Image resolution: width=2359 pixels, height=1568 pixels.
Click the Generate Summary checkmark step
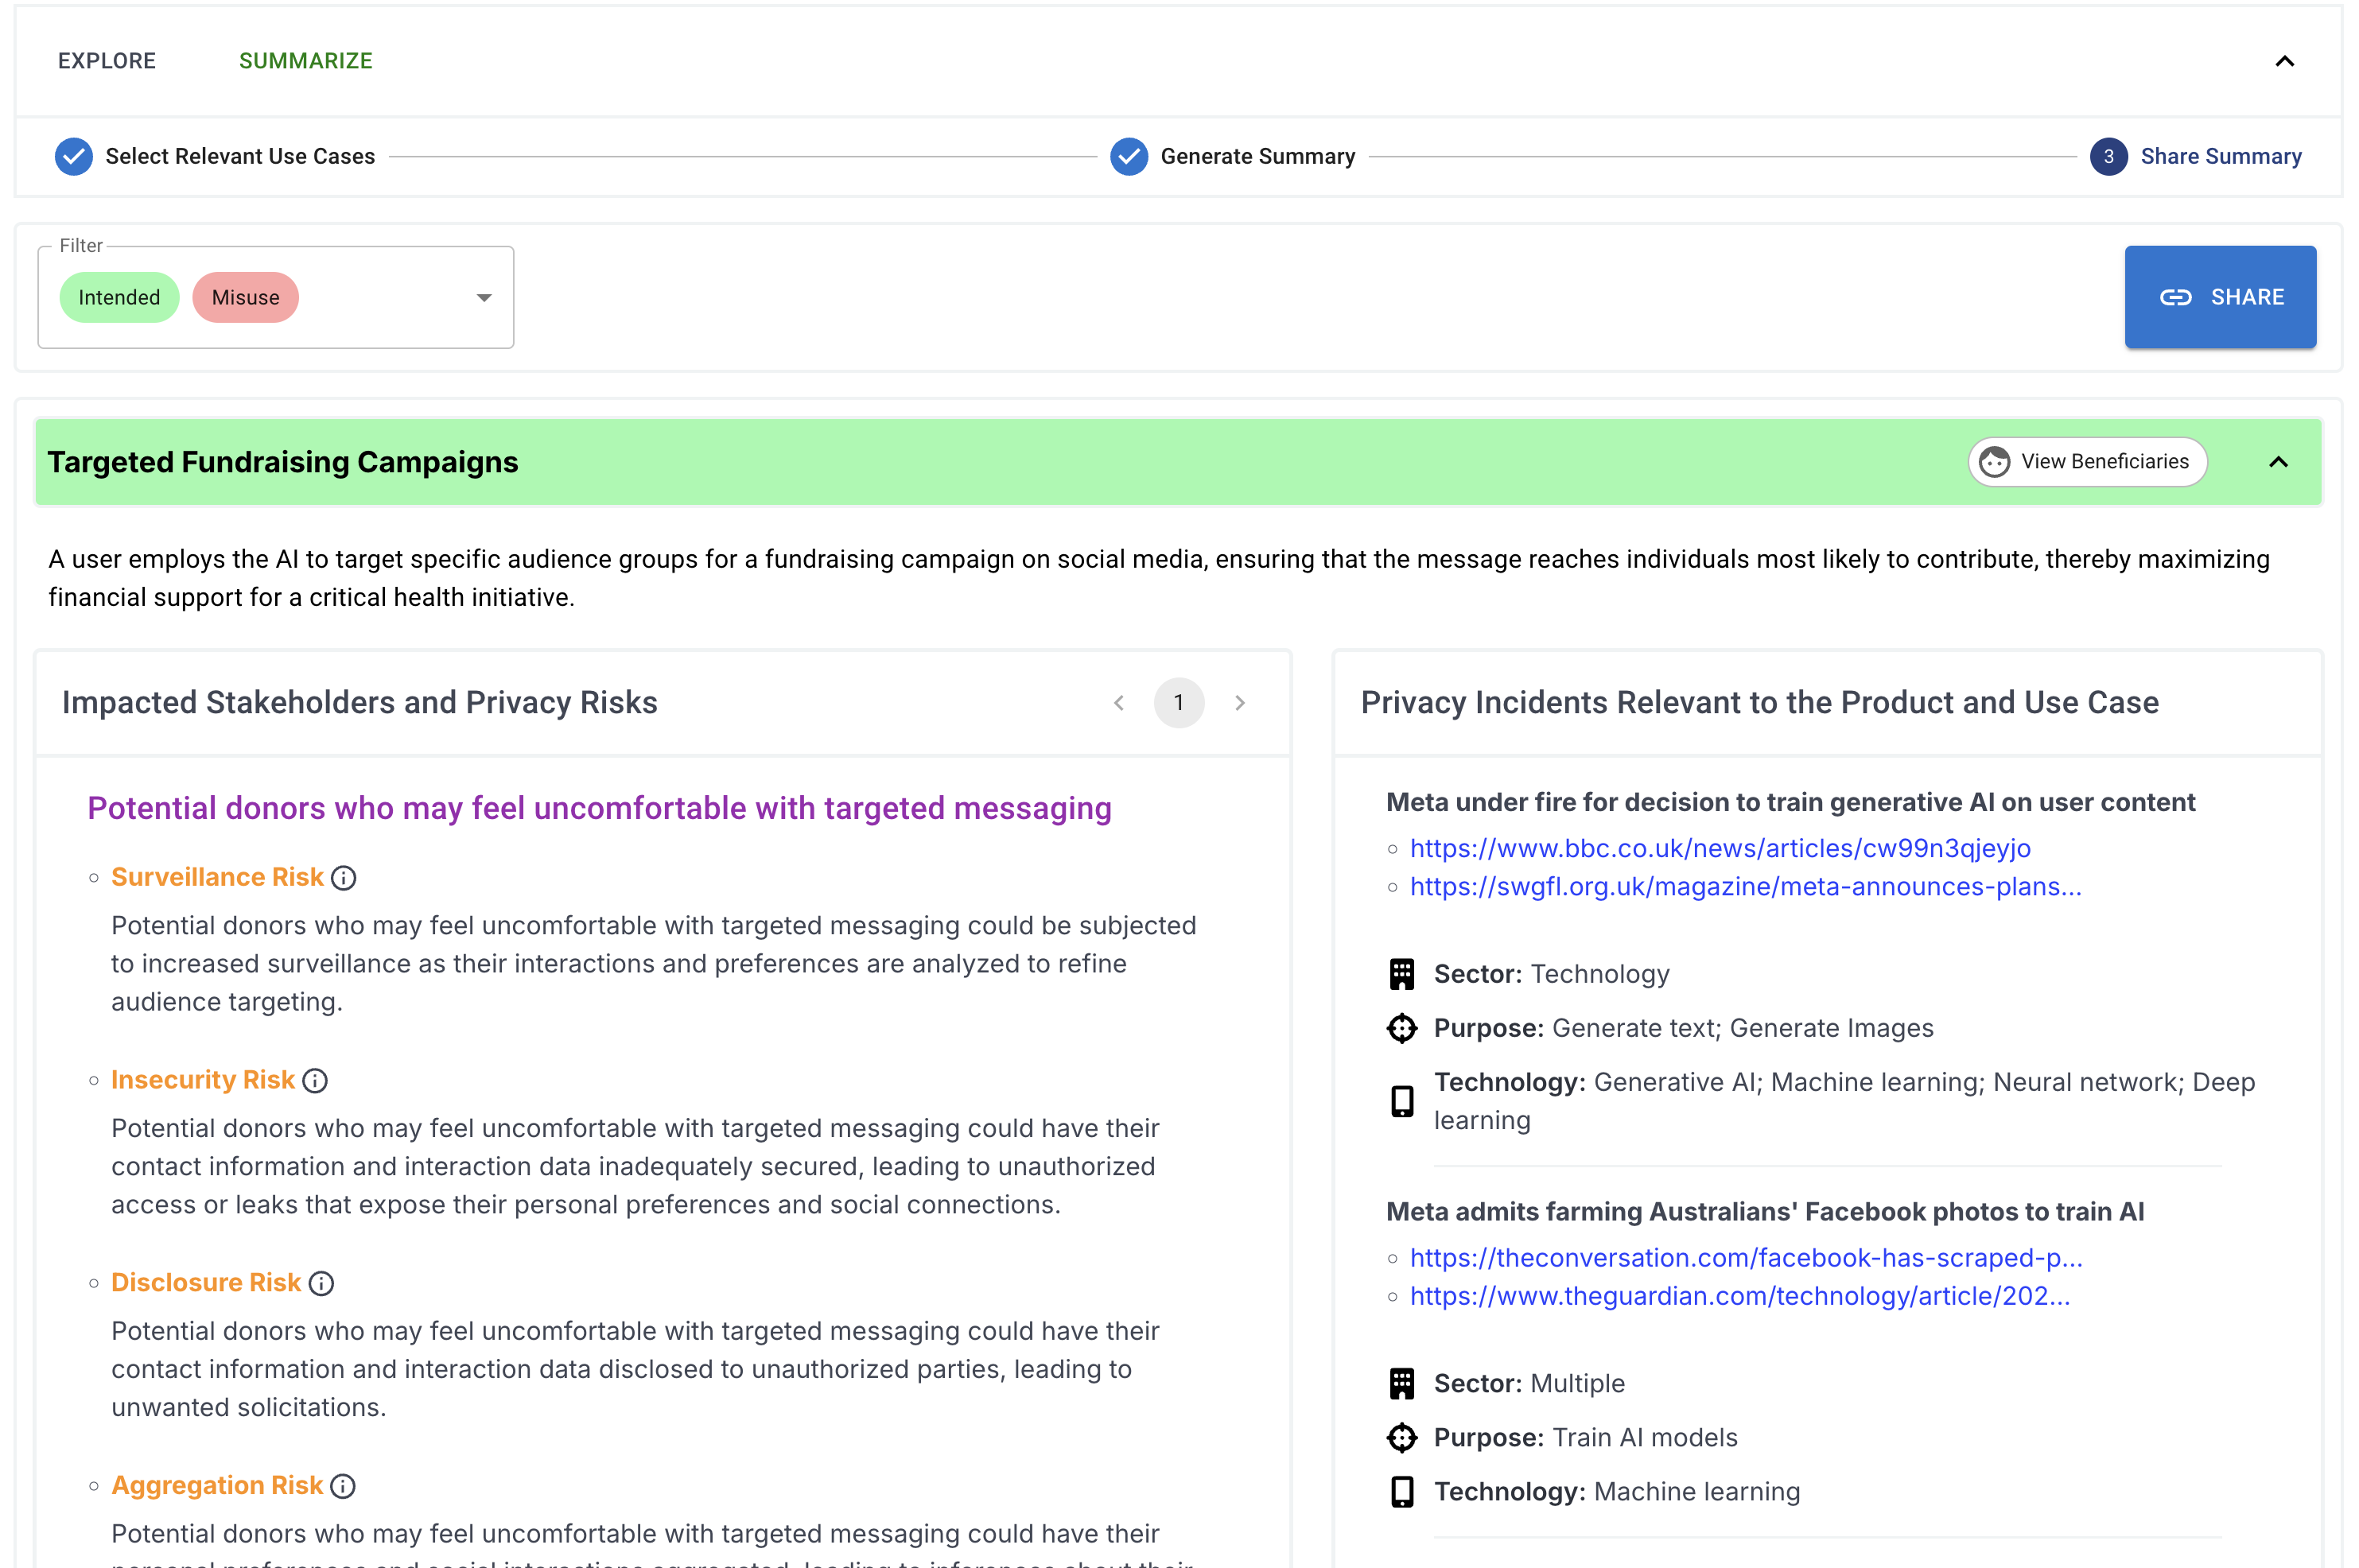click(1129, 157)
